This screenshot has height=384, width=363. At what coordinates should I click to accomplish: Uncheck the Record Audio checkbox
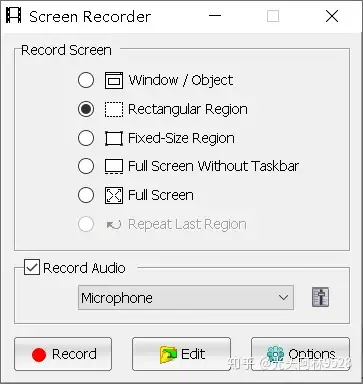click(x=32, y=268)
